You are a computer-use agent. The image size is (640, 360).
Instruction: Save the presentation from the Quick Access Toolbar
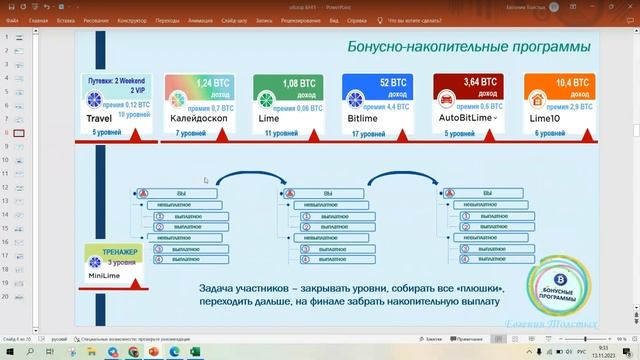(11, 7)
